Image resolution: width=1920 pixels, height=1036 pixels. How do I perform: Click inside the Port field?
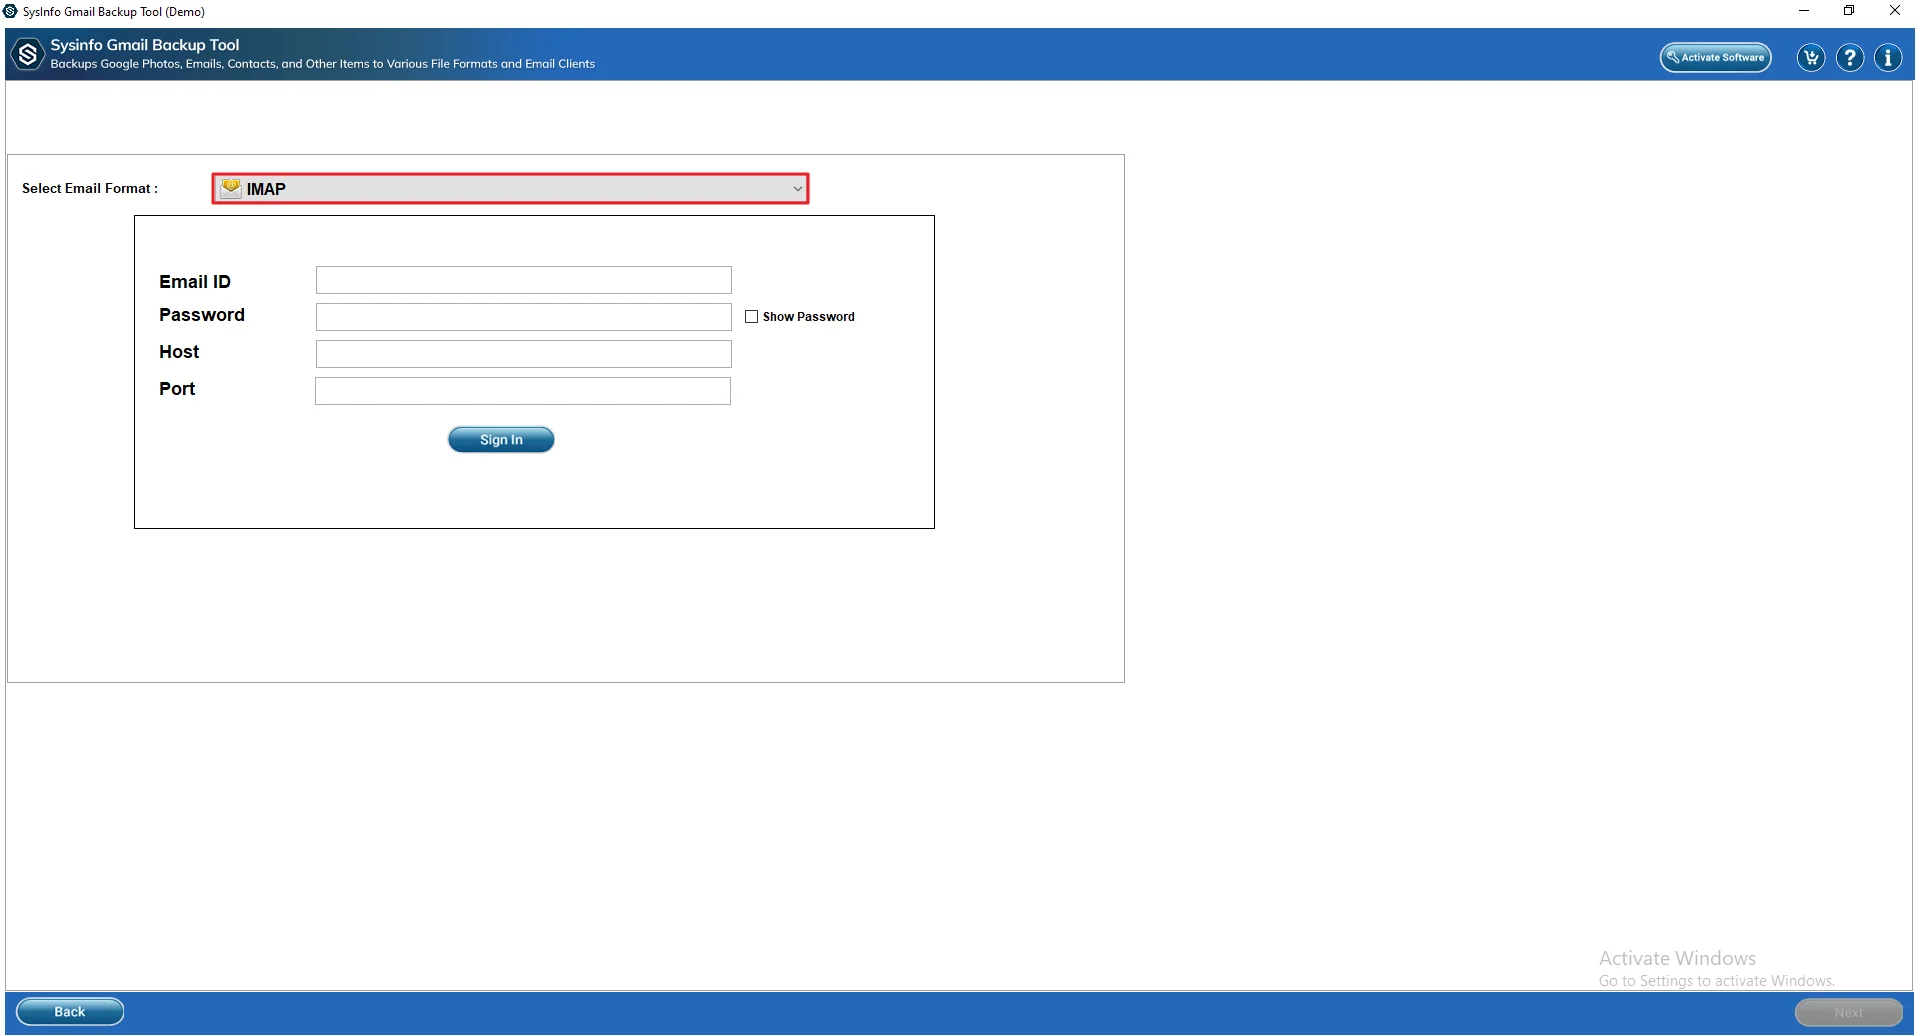click(522, 390)
